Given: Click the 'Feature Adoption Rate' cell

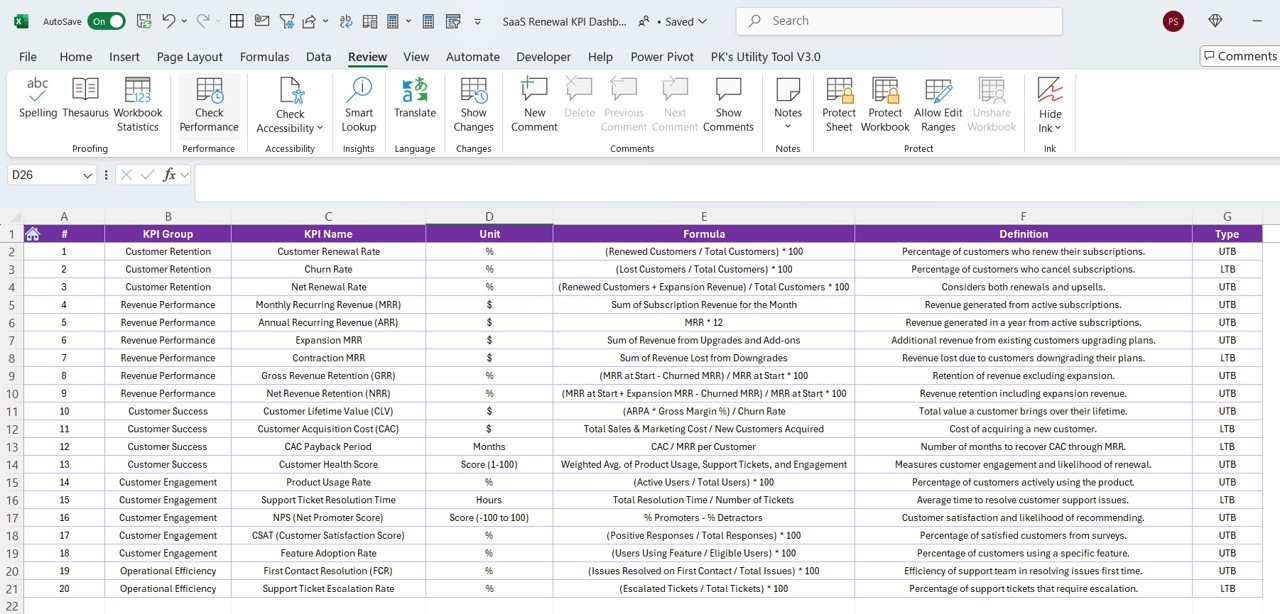Looking at the screenshot, I should pos(328,553).
